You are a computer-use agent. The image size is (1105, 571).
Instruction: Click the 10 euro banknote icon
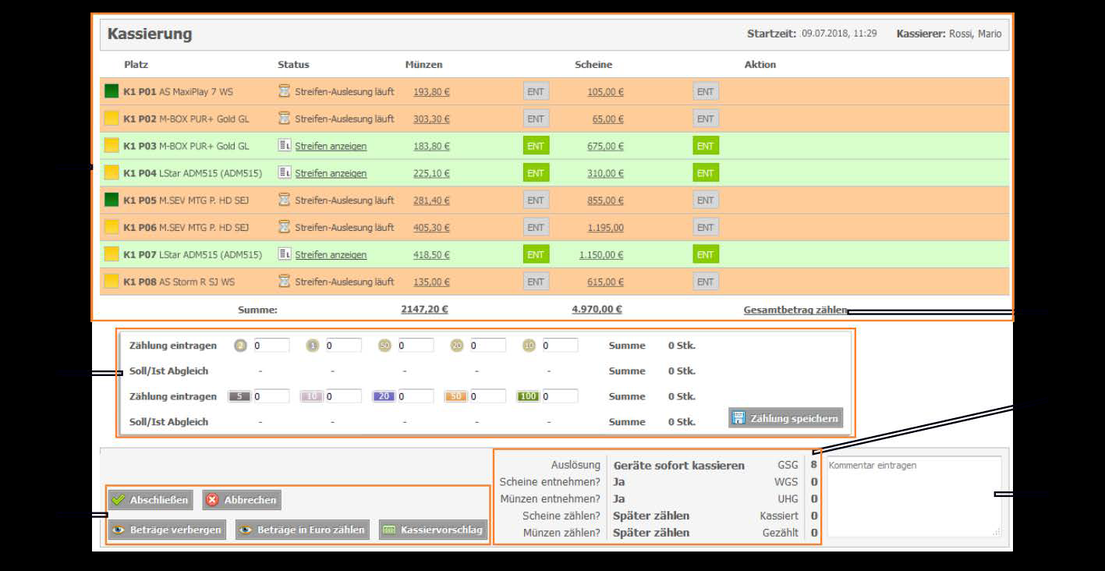coord(311,397)
